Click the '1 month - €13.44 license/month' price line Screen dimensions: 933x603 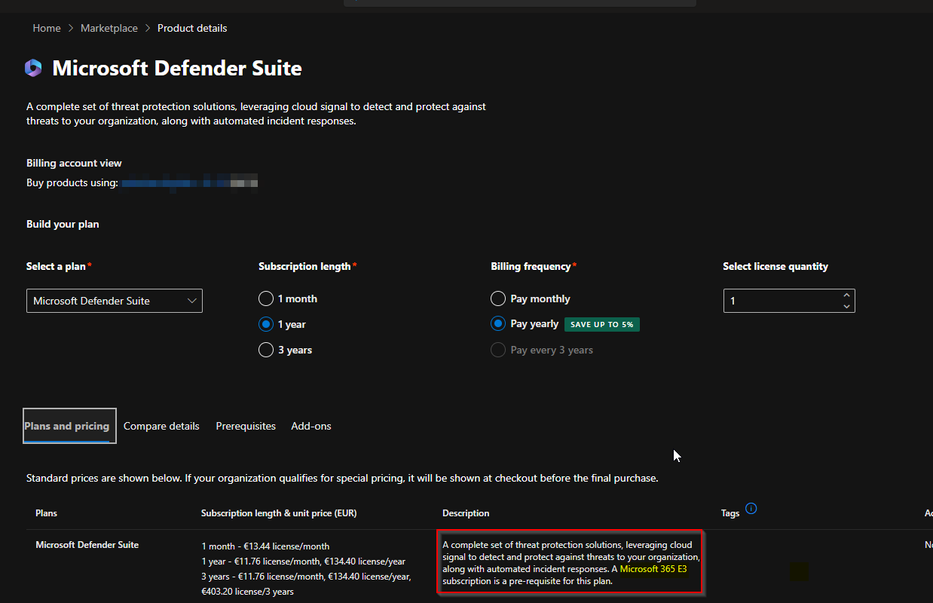(x=265, y=546)
